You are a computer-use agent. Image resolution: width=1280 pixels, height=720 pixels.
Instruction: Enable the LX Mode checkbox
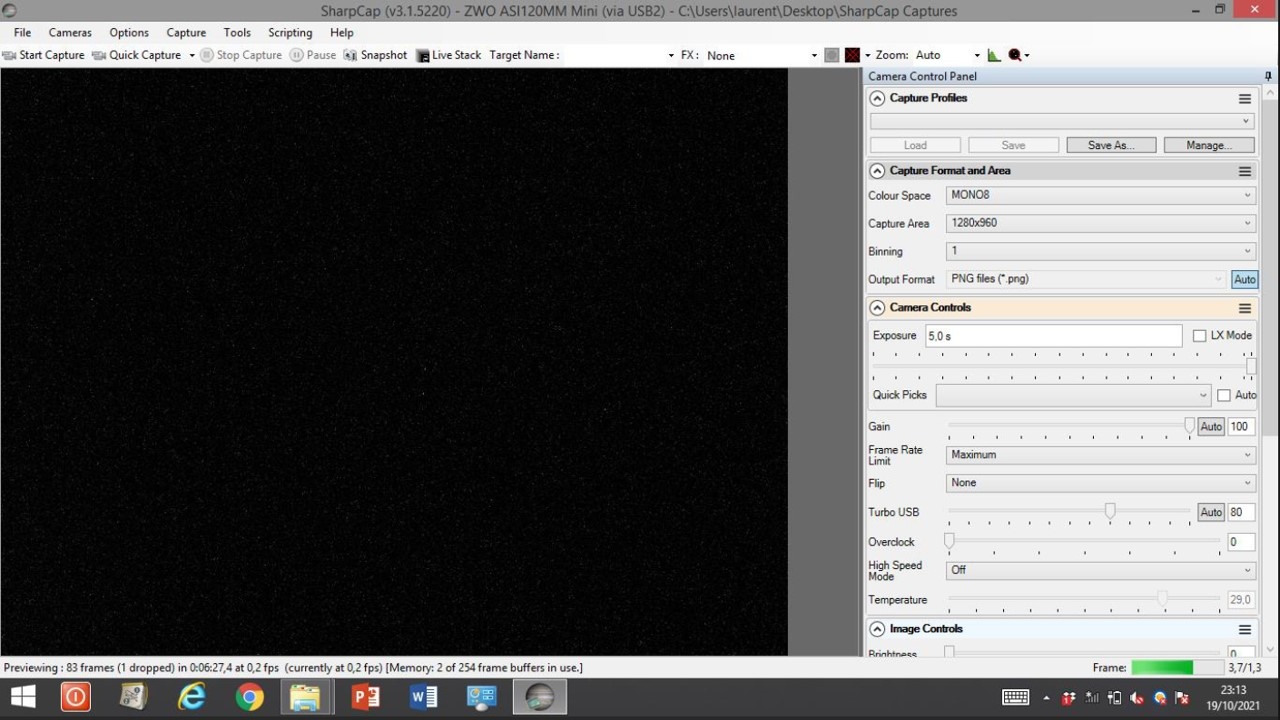[x=1200, y=336]
